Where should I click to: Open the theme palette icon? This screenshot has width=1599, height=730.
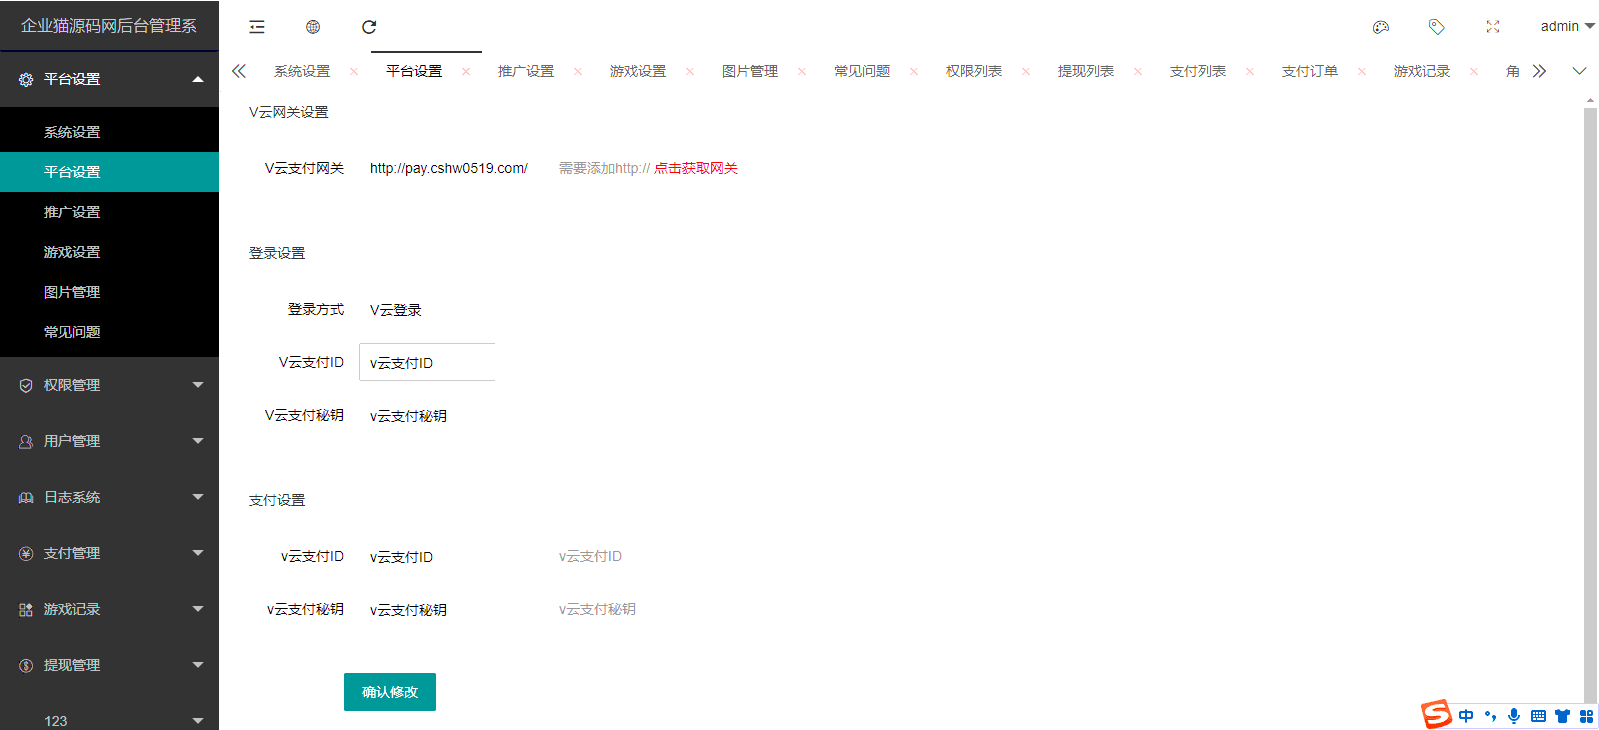[x=1381, y=27]
